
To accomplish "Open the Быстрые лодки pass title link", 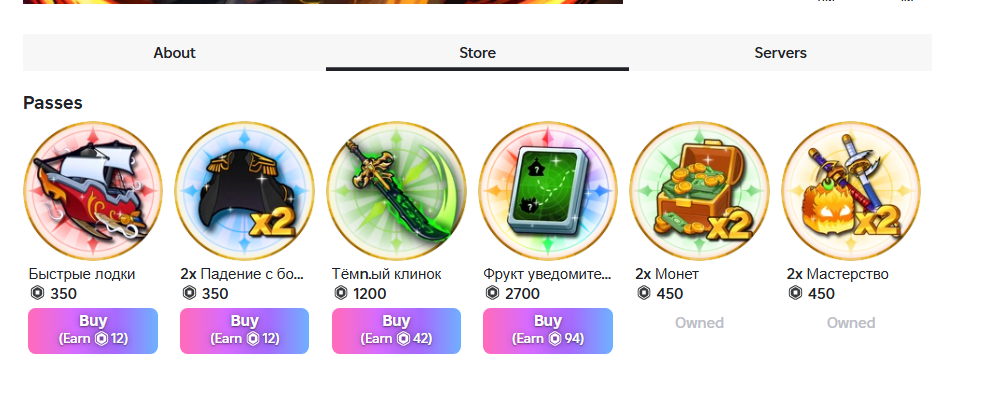I will (x=81, y=274).
